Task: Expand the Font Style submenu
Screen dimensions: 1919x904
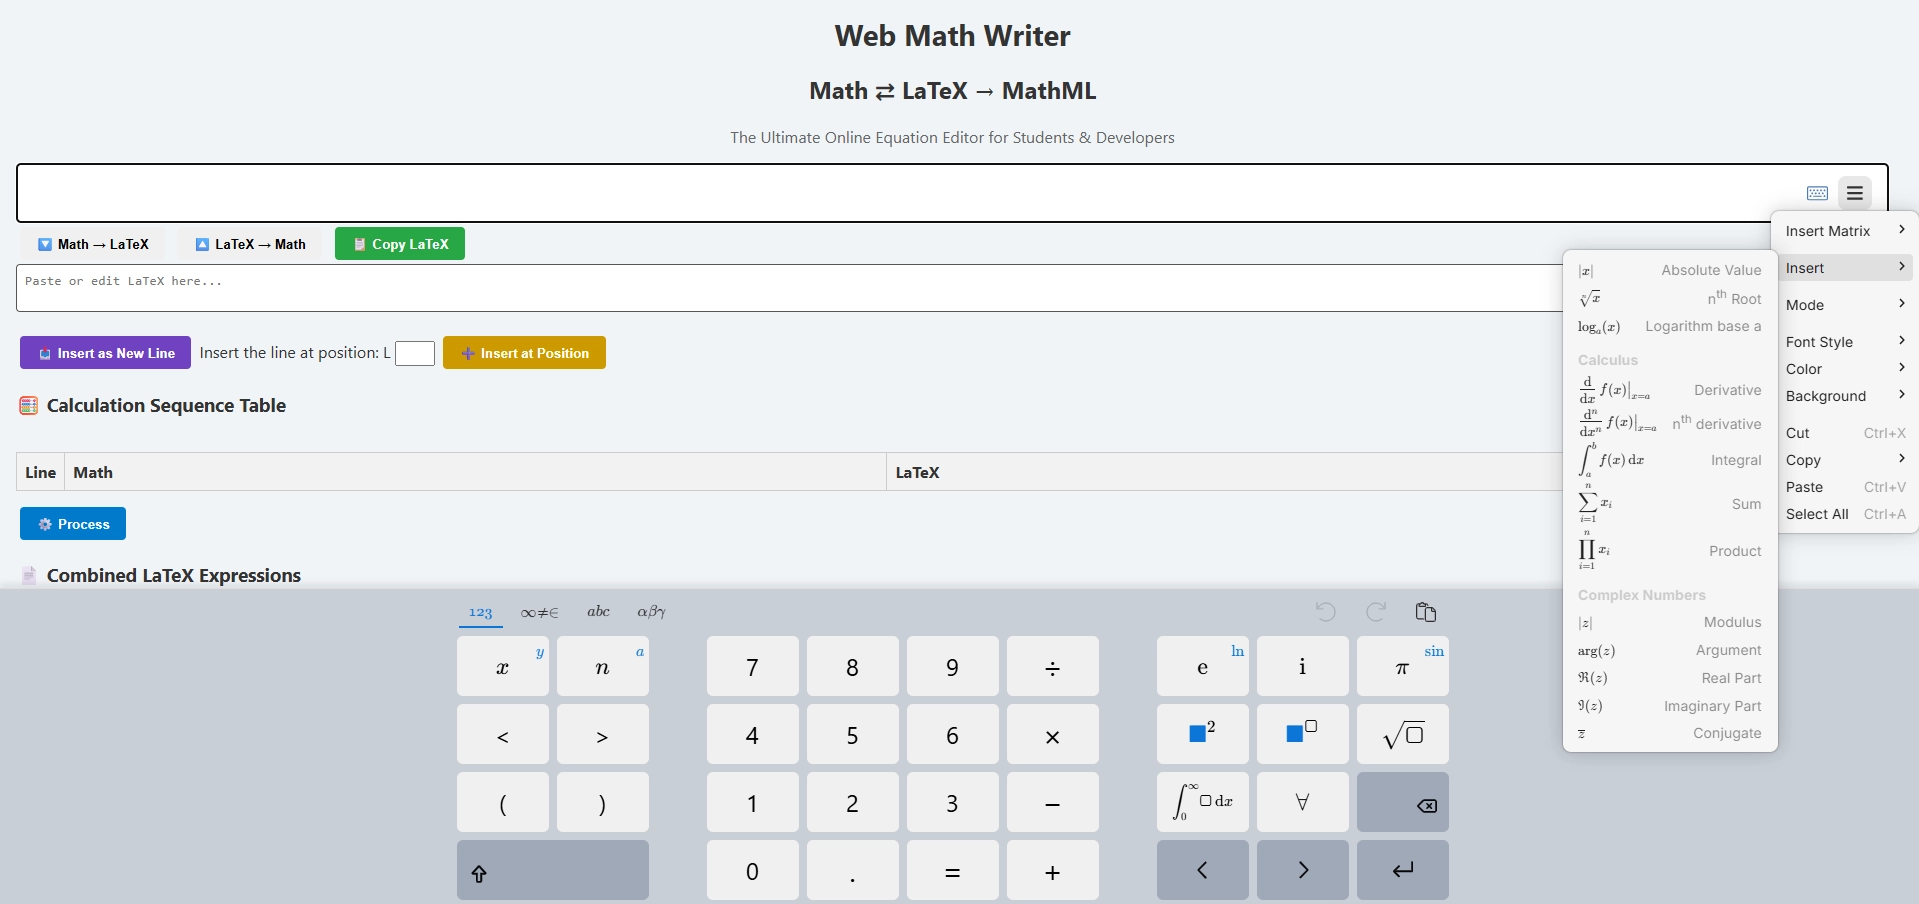Action: [1822, 341]
